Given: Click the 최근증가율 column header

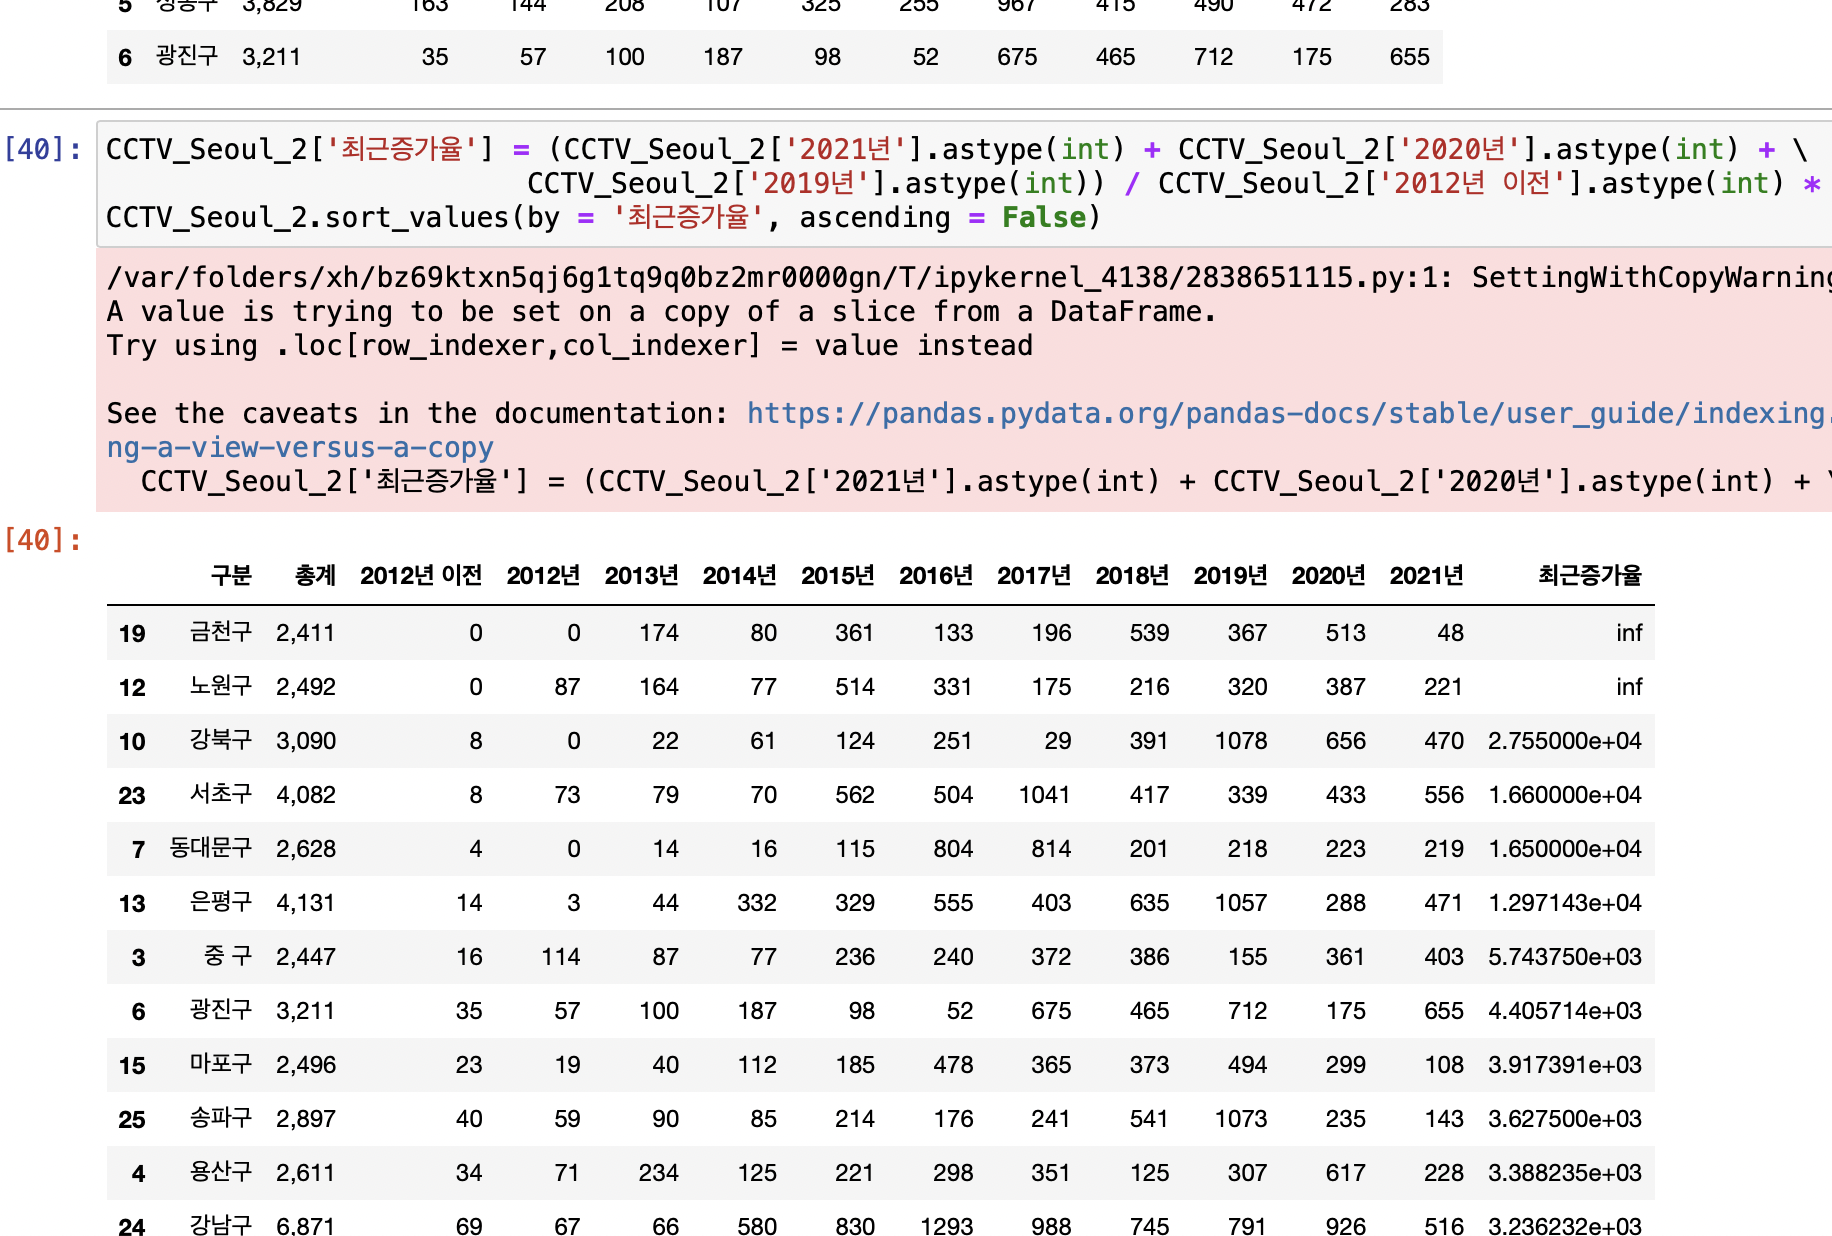Looking at the screenshot, I should [1589, 575].
